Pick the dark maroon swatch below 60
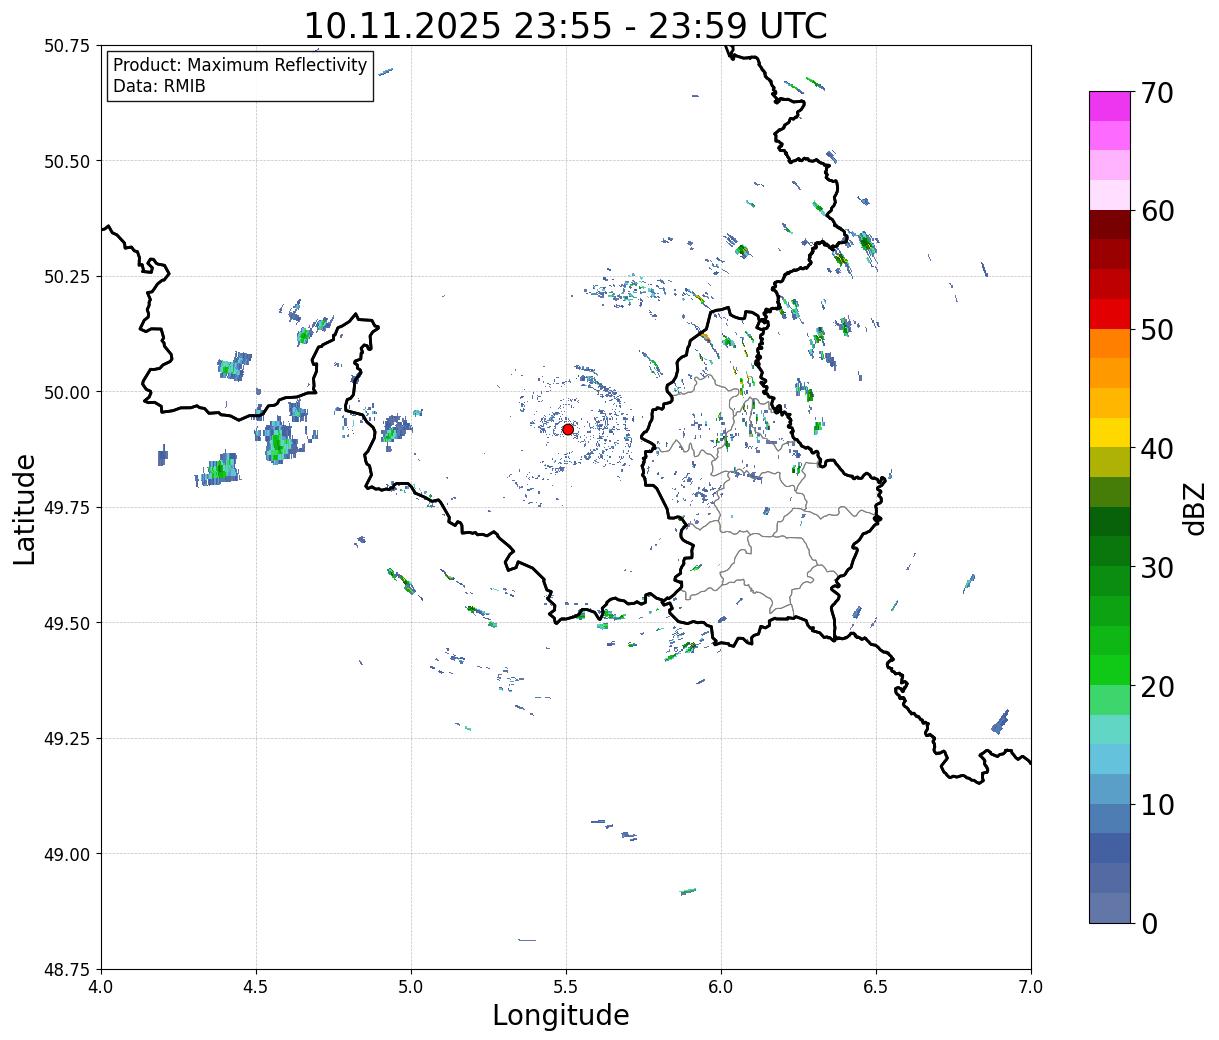Image resolution: width=1219 pixels, height=1040 pixels. [x=1109, y=225]
